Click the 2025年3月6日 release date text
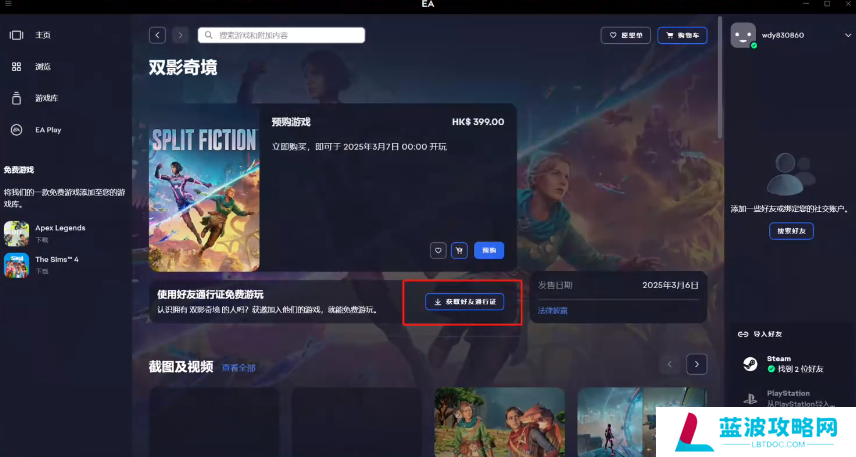856x457 pixels. click(x=670, y=285)
